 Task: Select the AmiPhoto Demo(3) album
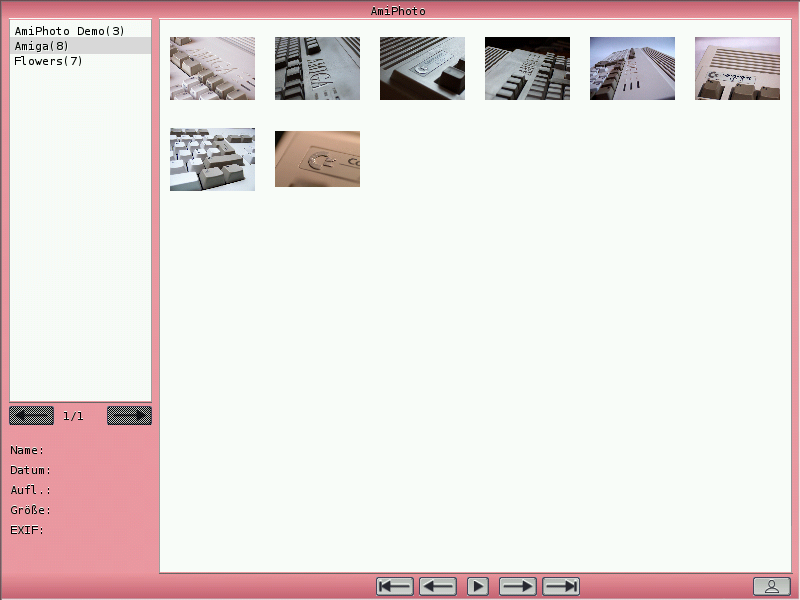tap(69, 31)
